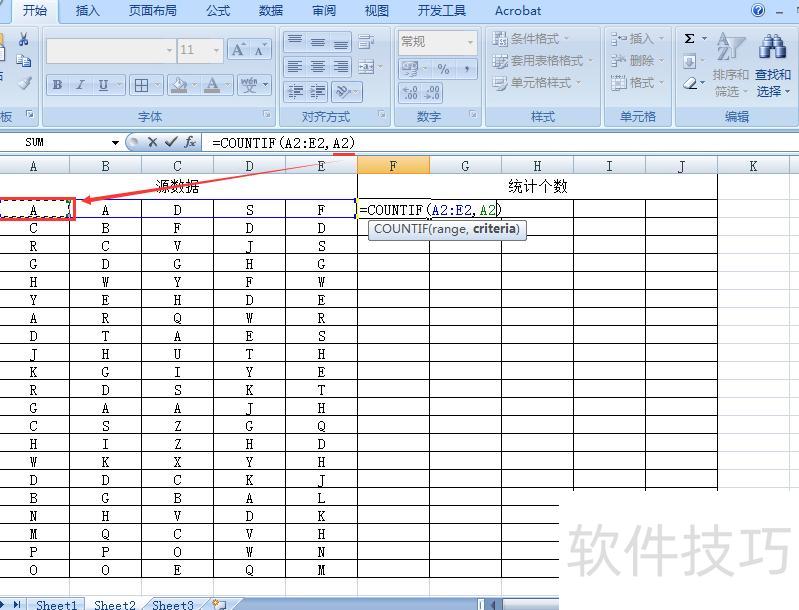Screen dimensions: 799x610
Task: Select column G header
Action: [x=465, y=166]
